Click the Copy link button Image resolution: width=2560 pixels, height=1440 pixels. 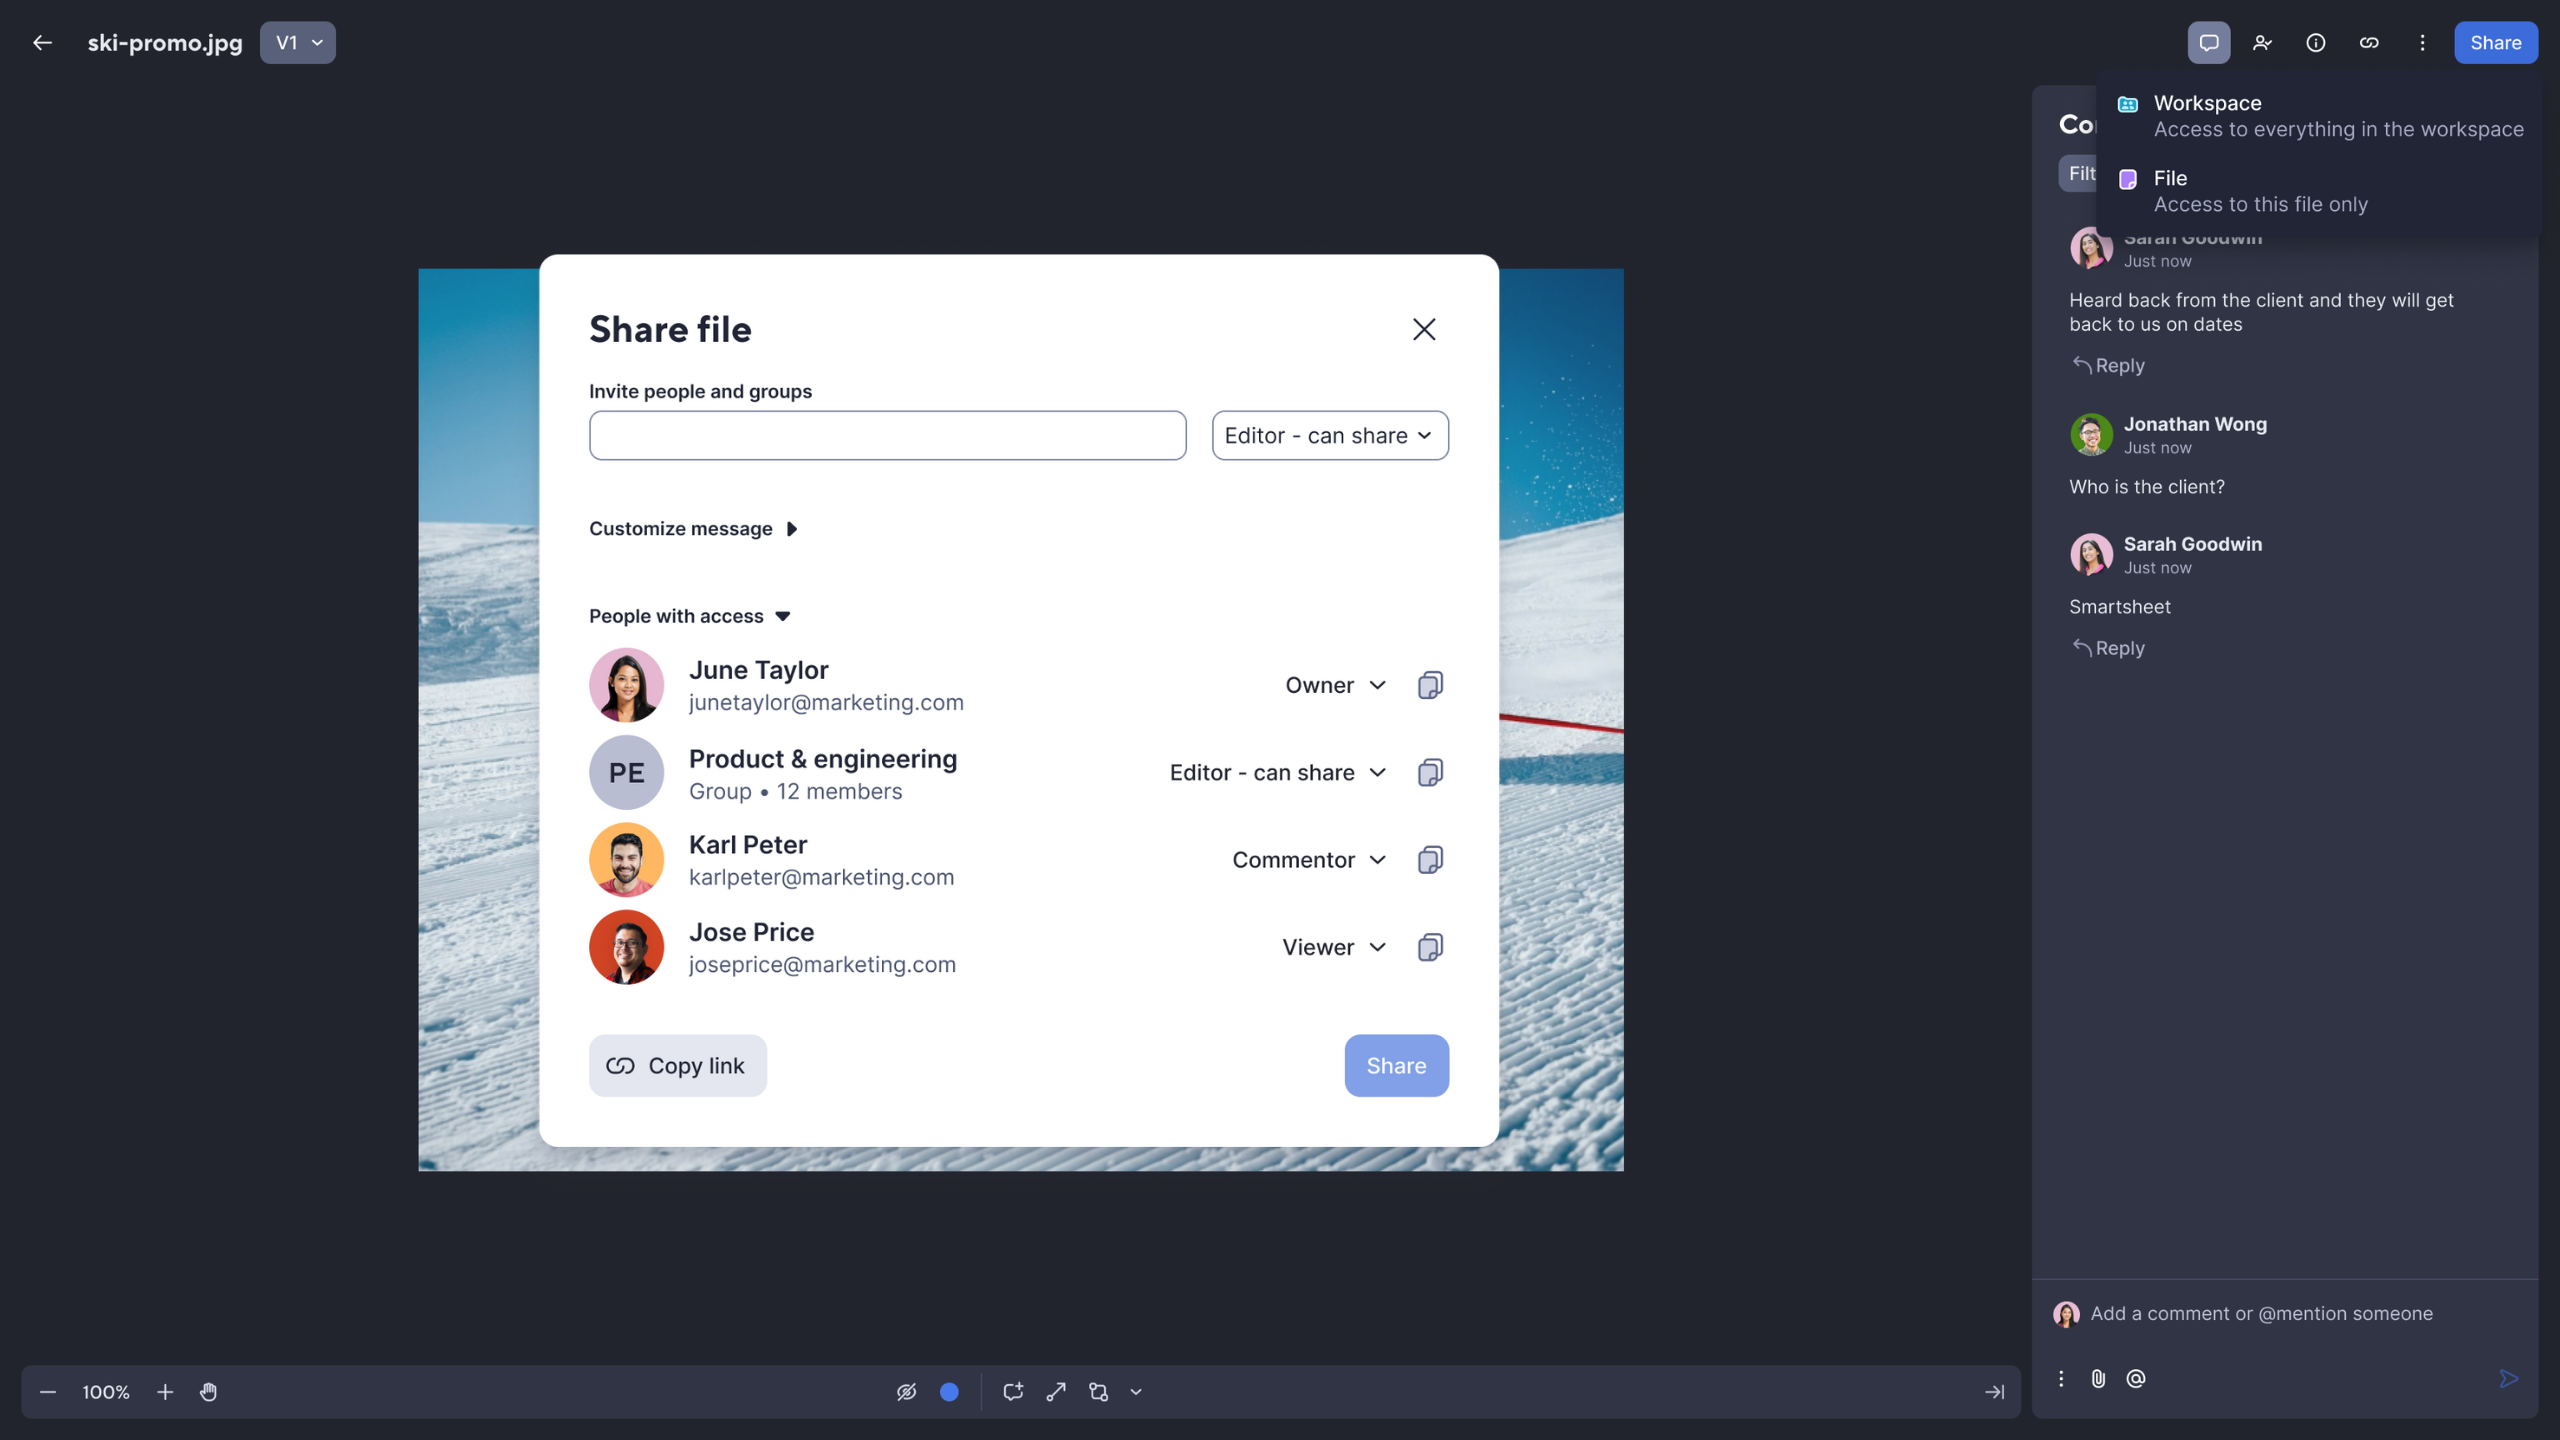click(677, 1065)
